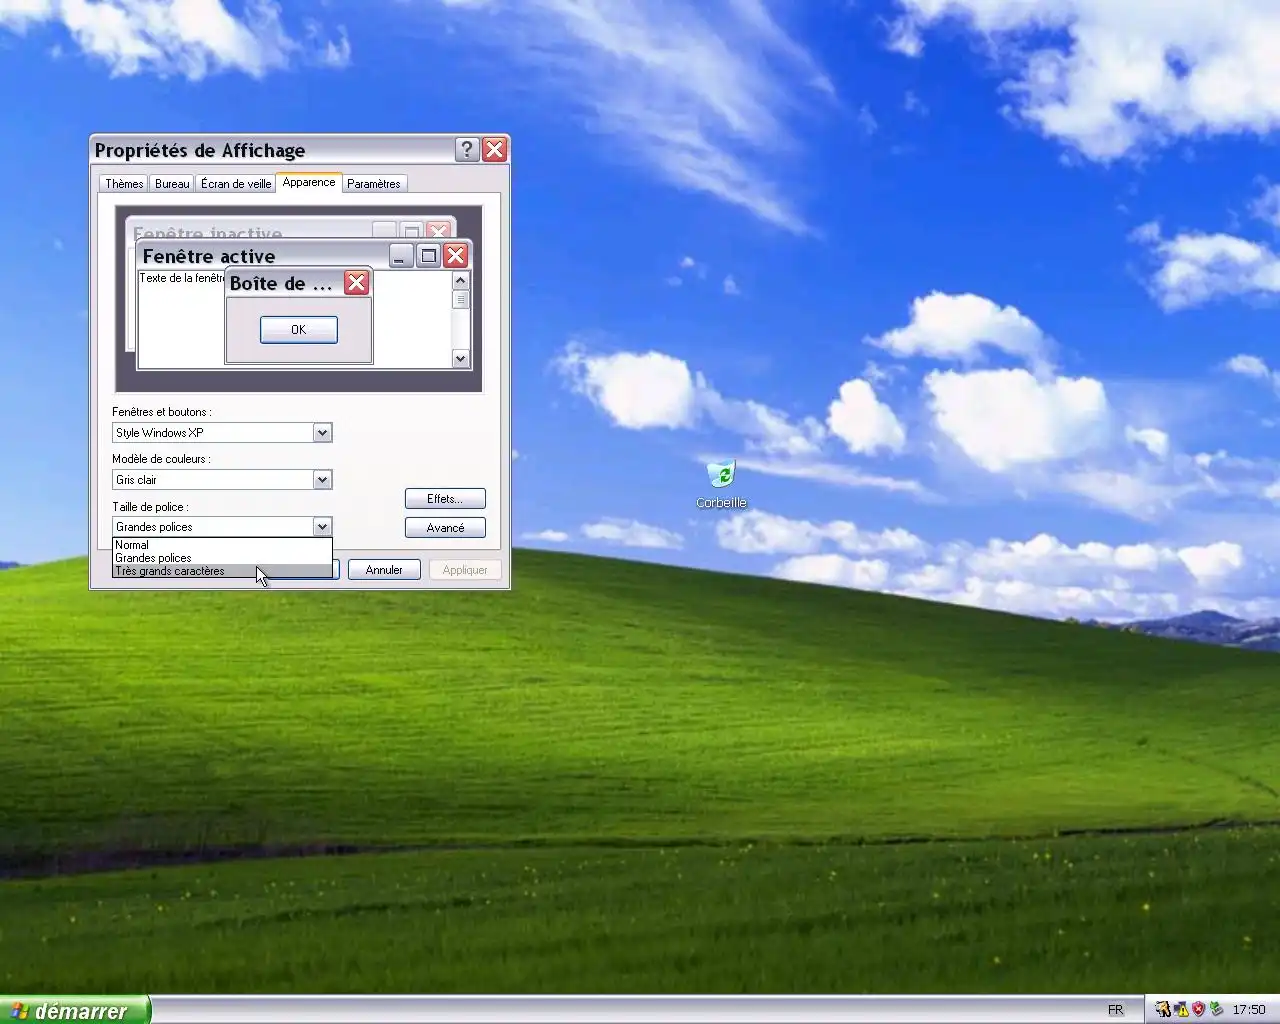Expand the Modèle de couleurs dropdown

tap(322, 480)
